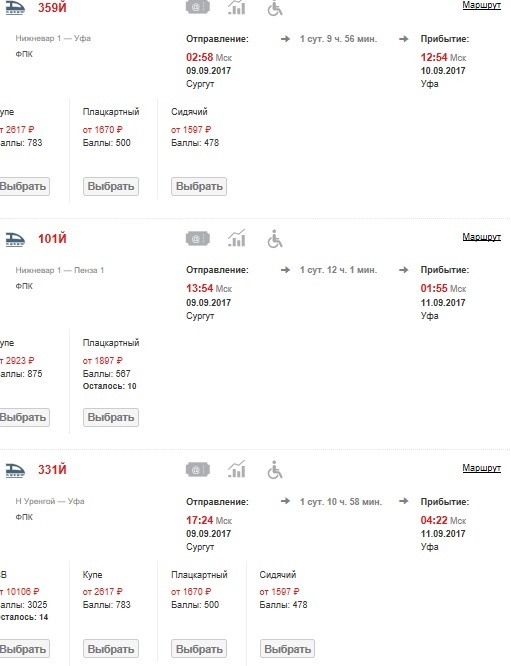The width and height of the screenshot is (511, 666).
Task: Click wheelchair accessibility icon for train 359Й
Action: pos(275,8)
